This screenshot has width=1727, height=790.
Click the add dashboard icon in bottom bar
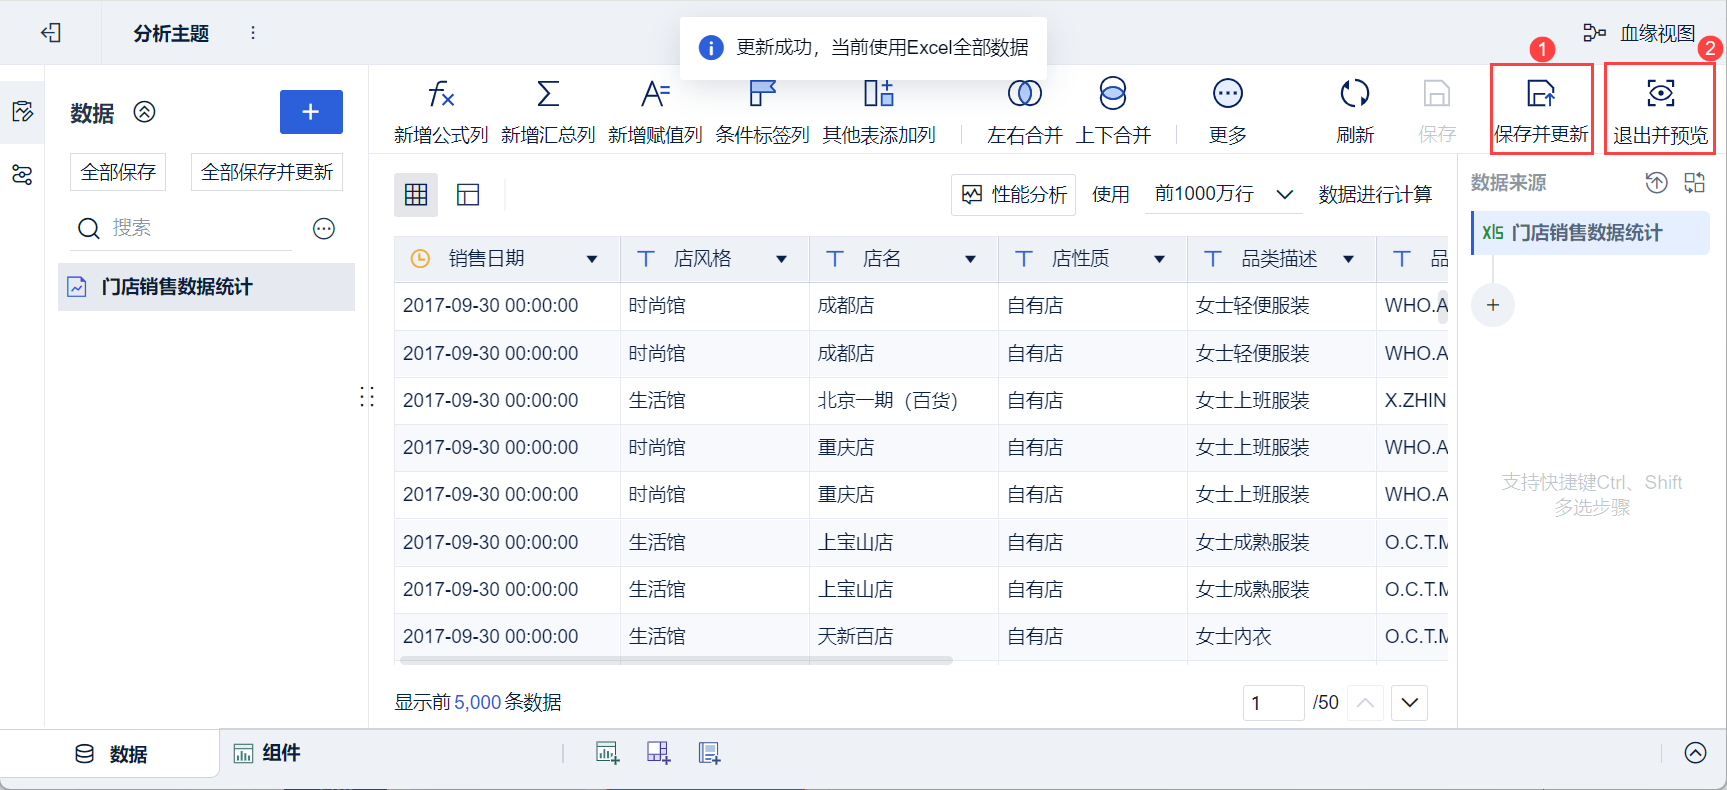(x=658, y=753)
